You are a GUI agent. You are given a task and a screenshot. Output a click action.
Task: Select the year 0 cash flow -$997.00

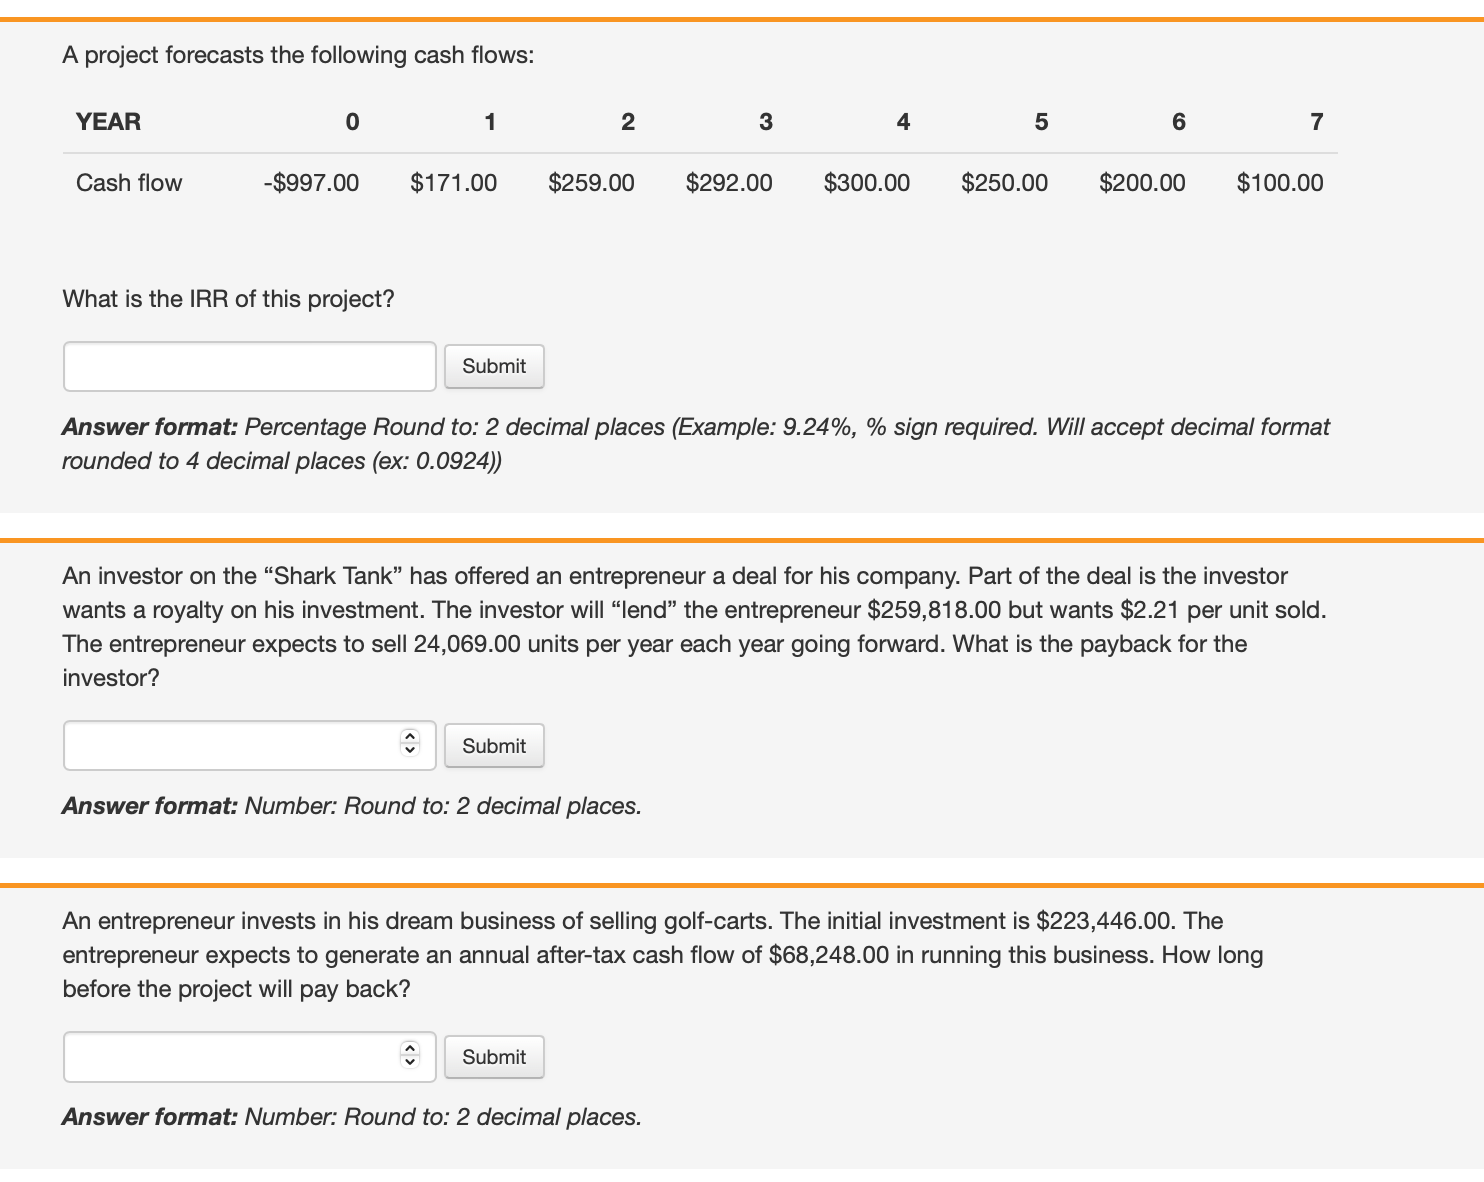(x=311, y=183)
